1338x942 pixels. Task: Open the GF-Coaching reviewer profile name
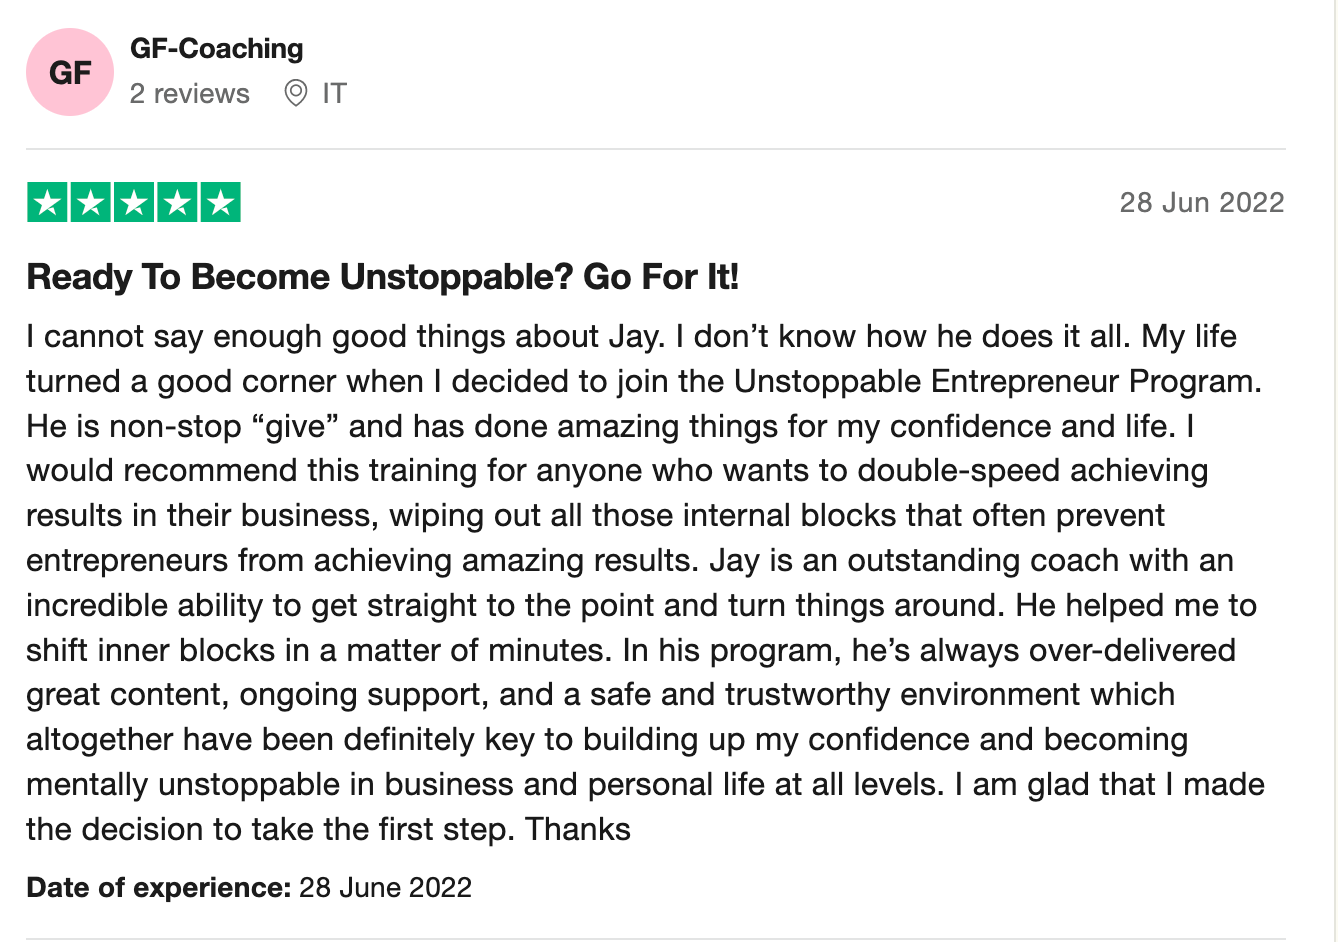click(x=216, y=48)
